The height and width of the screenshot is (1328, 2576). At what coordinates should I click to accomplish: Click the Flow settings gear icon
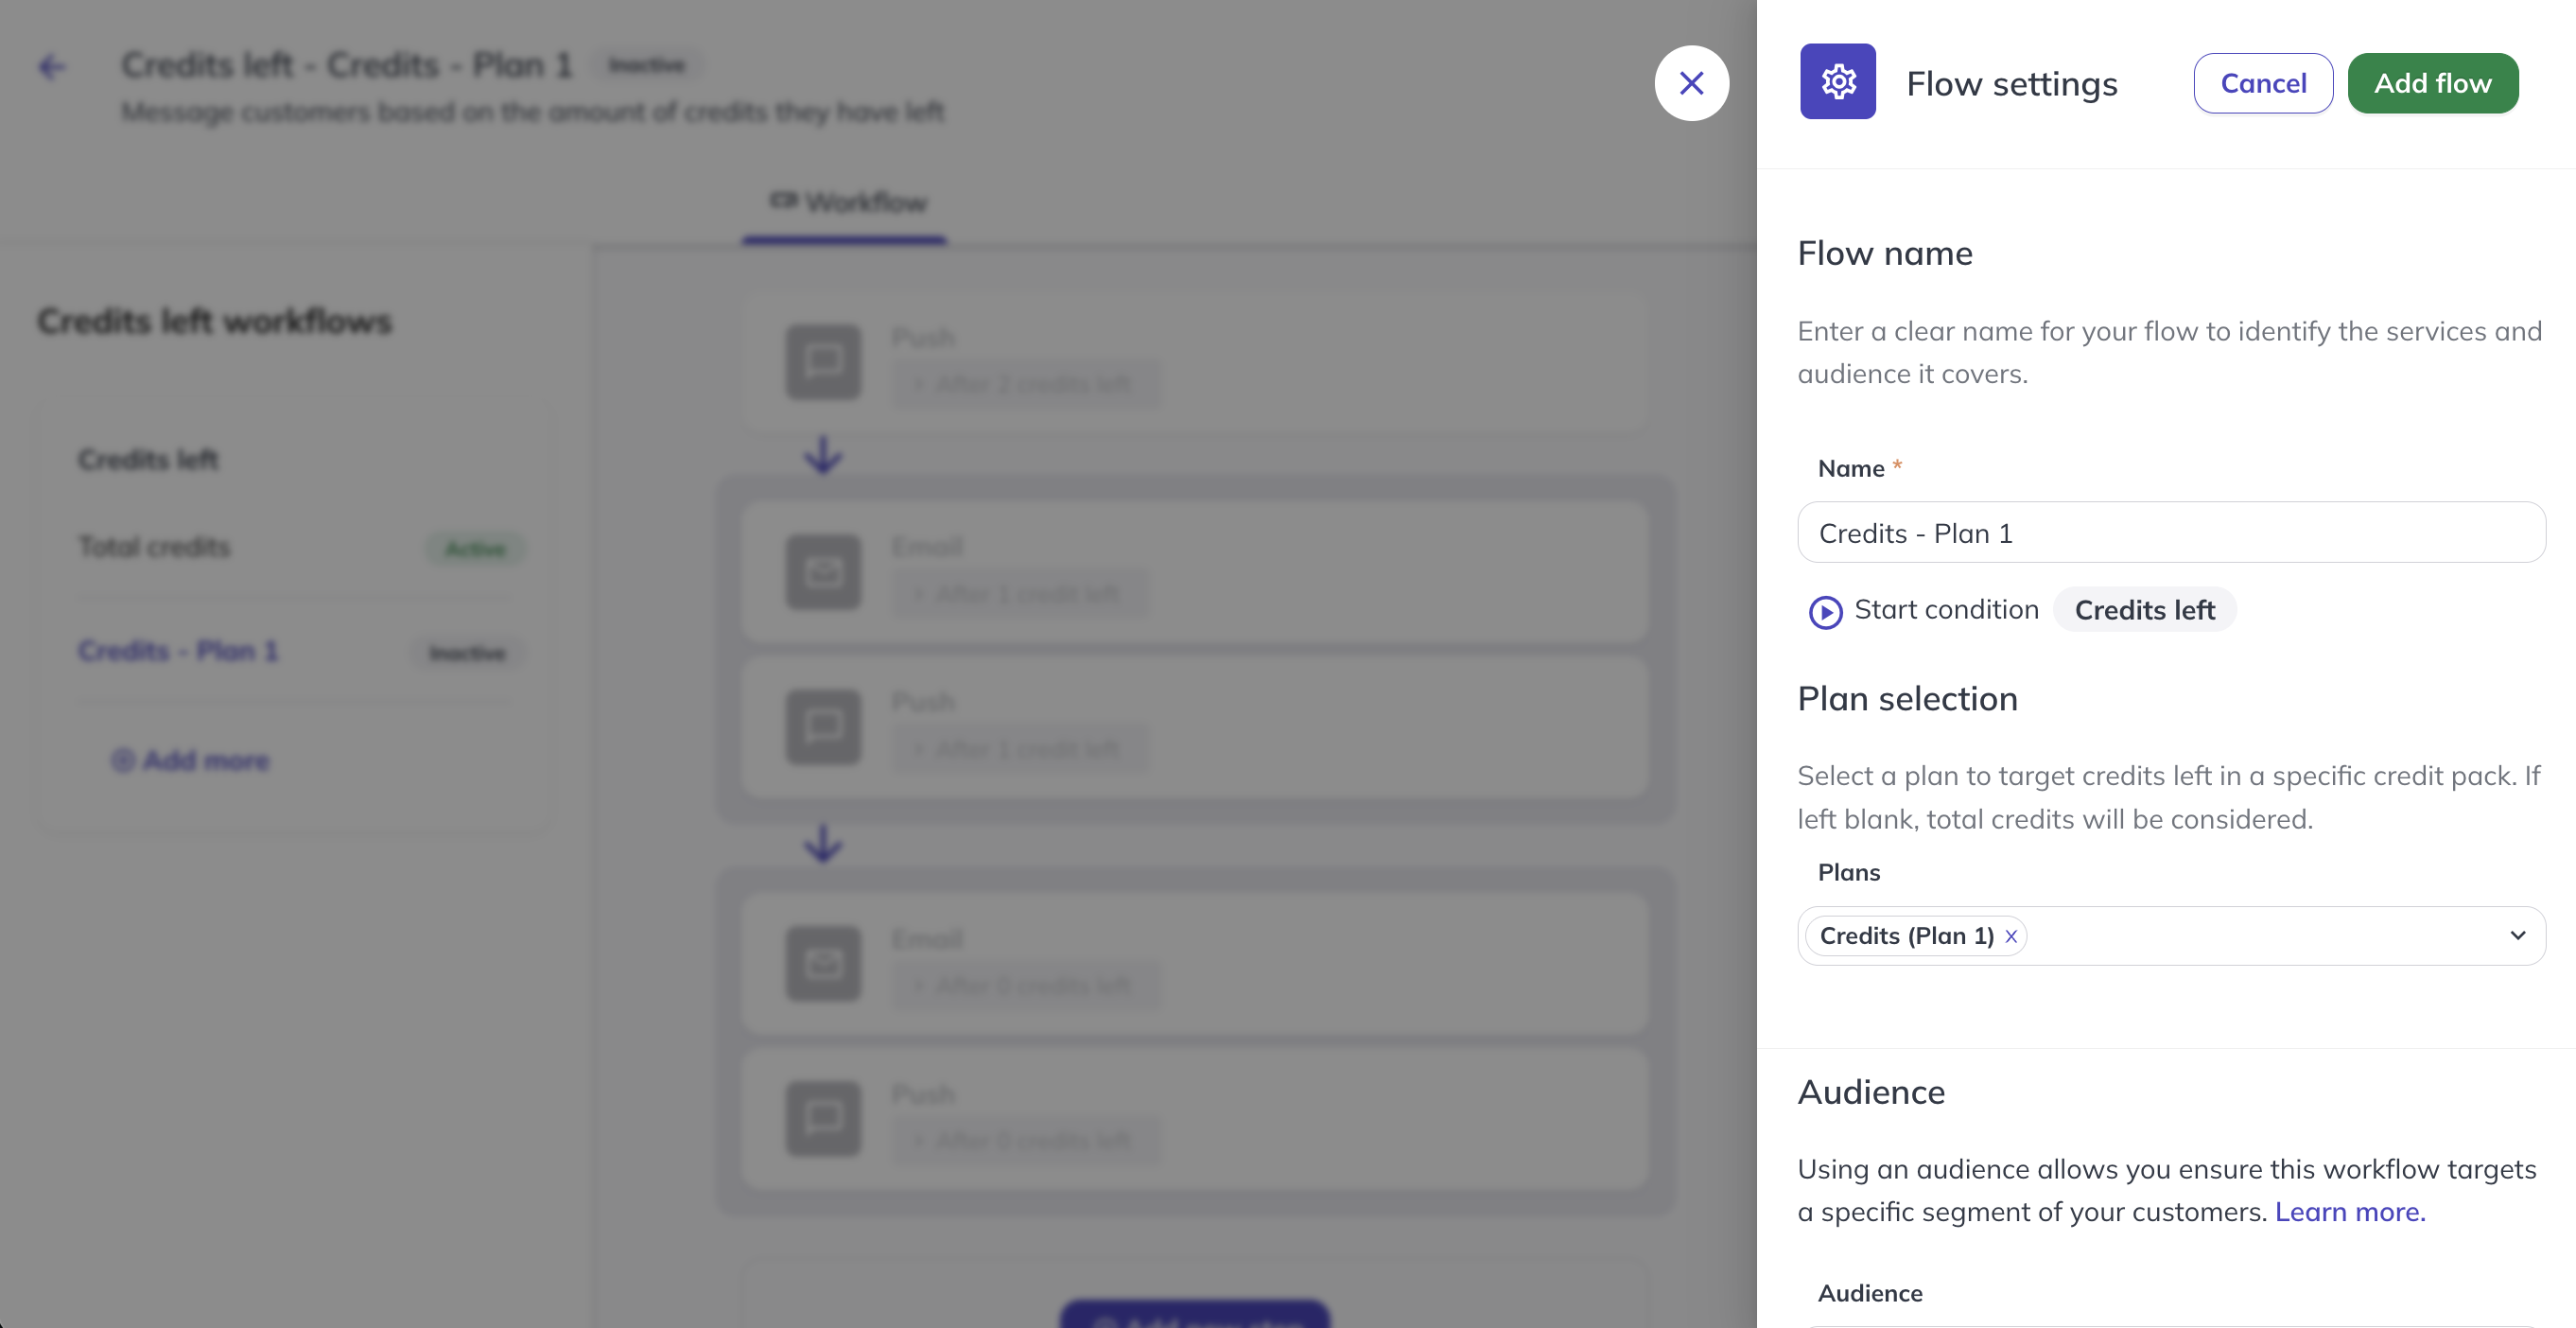(1837, 82)
